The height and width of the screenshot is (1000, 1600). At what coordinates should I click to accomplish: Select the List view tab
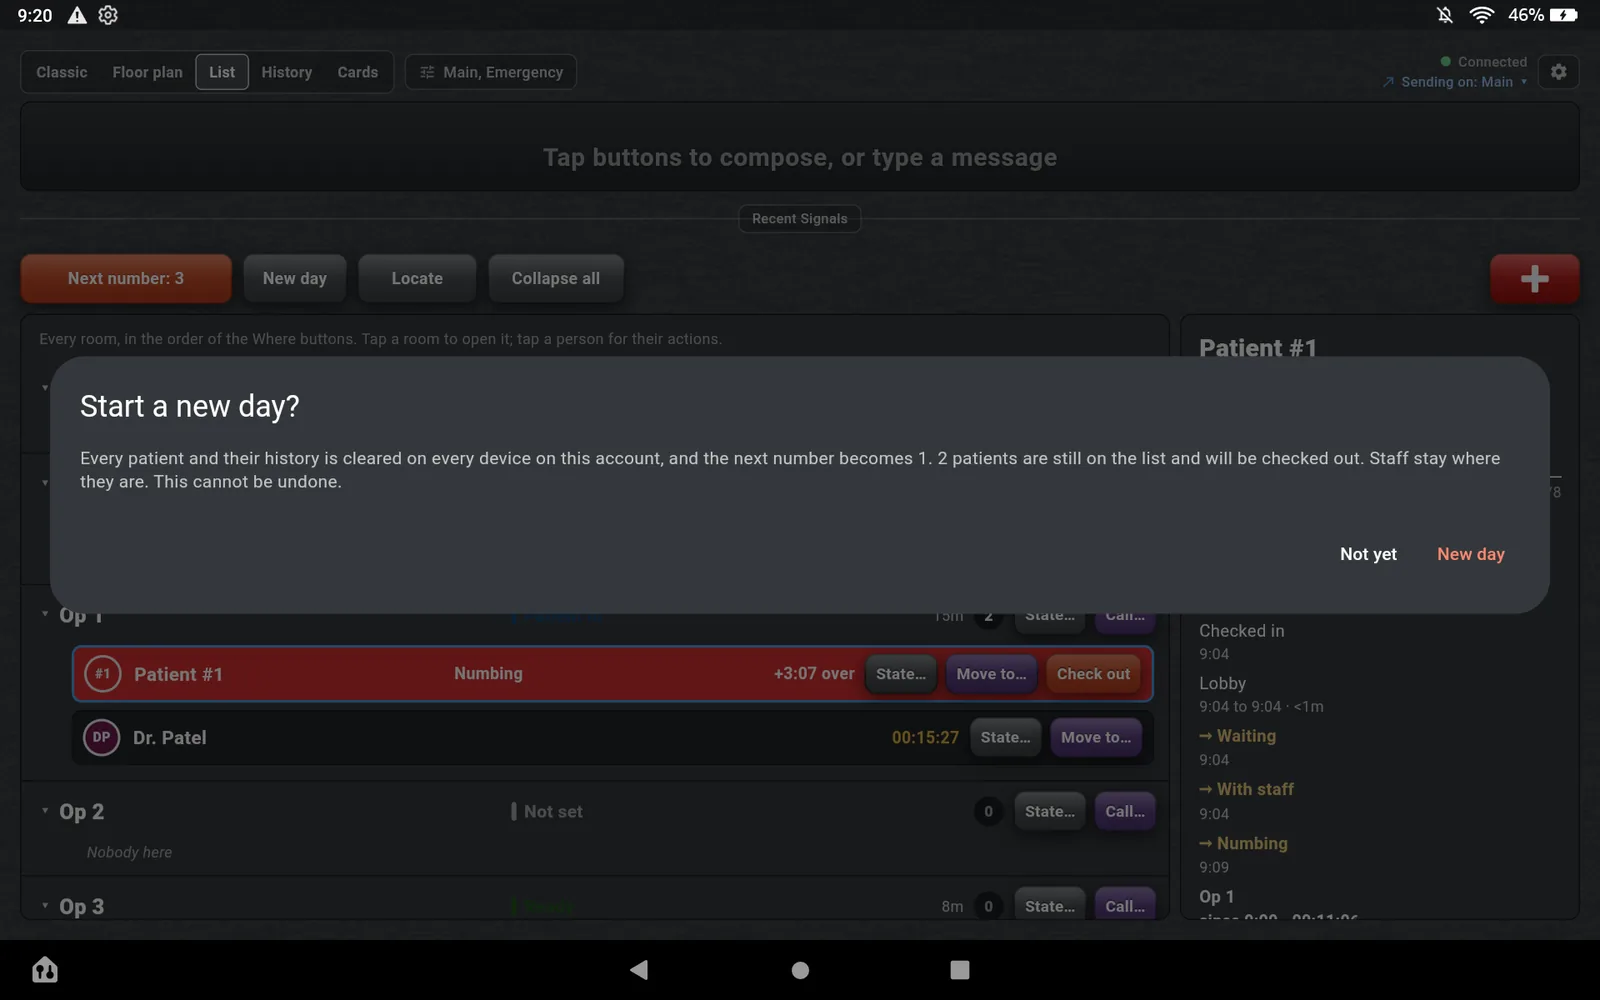(222, 72)
